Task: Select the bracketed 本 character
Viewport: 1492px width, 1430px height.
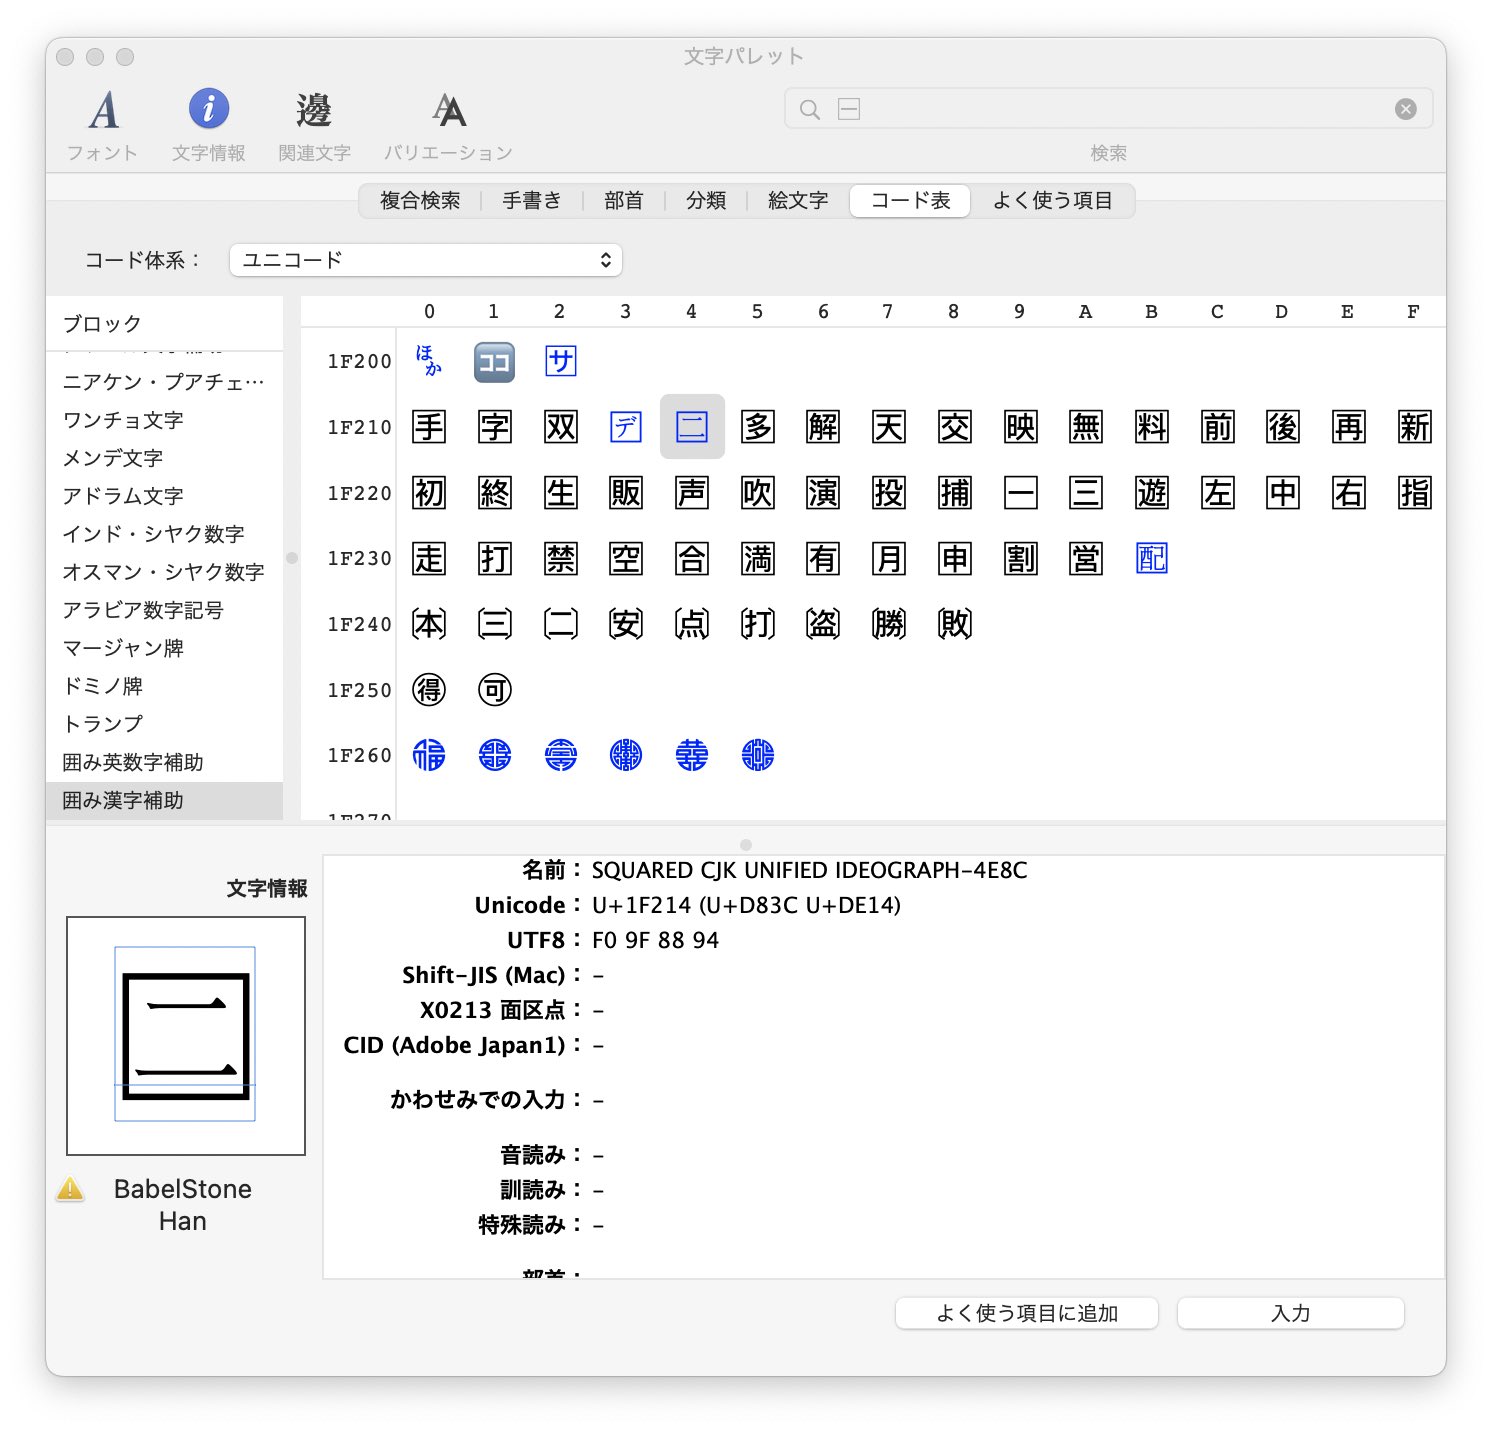Action: click(x=429, y=624)
